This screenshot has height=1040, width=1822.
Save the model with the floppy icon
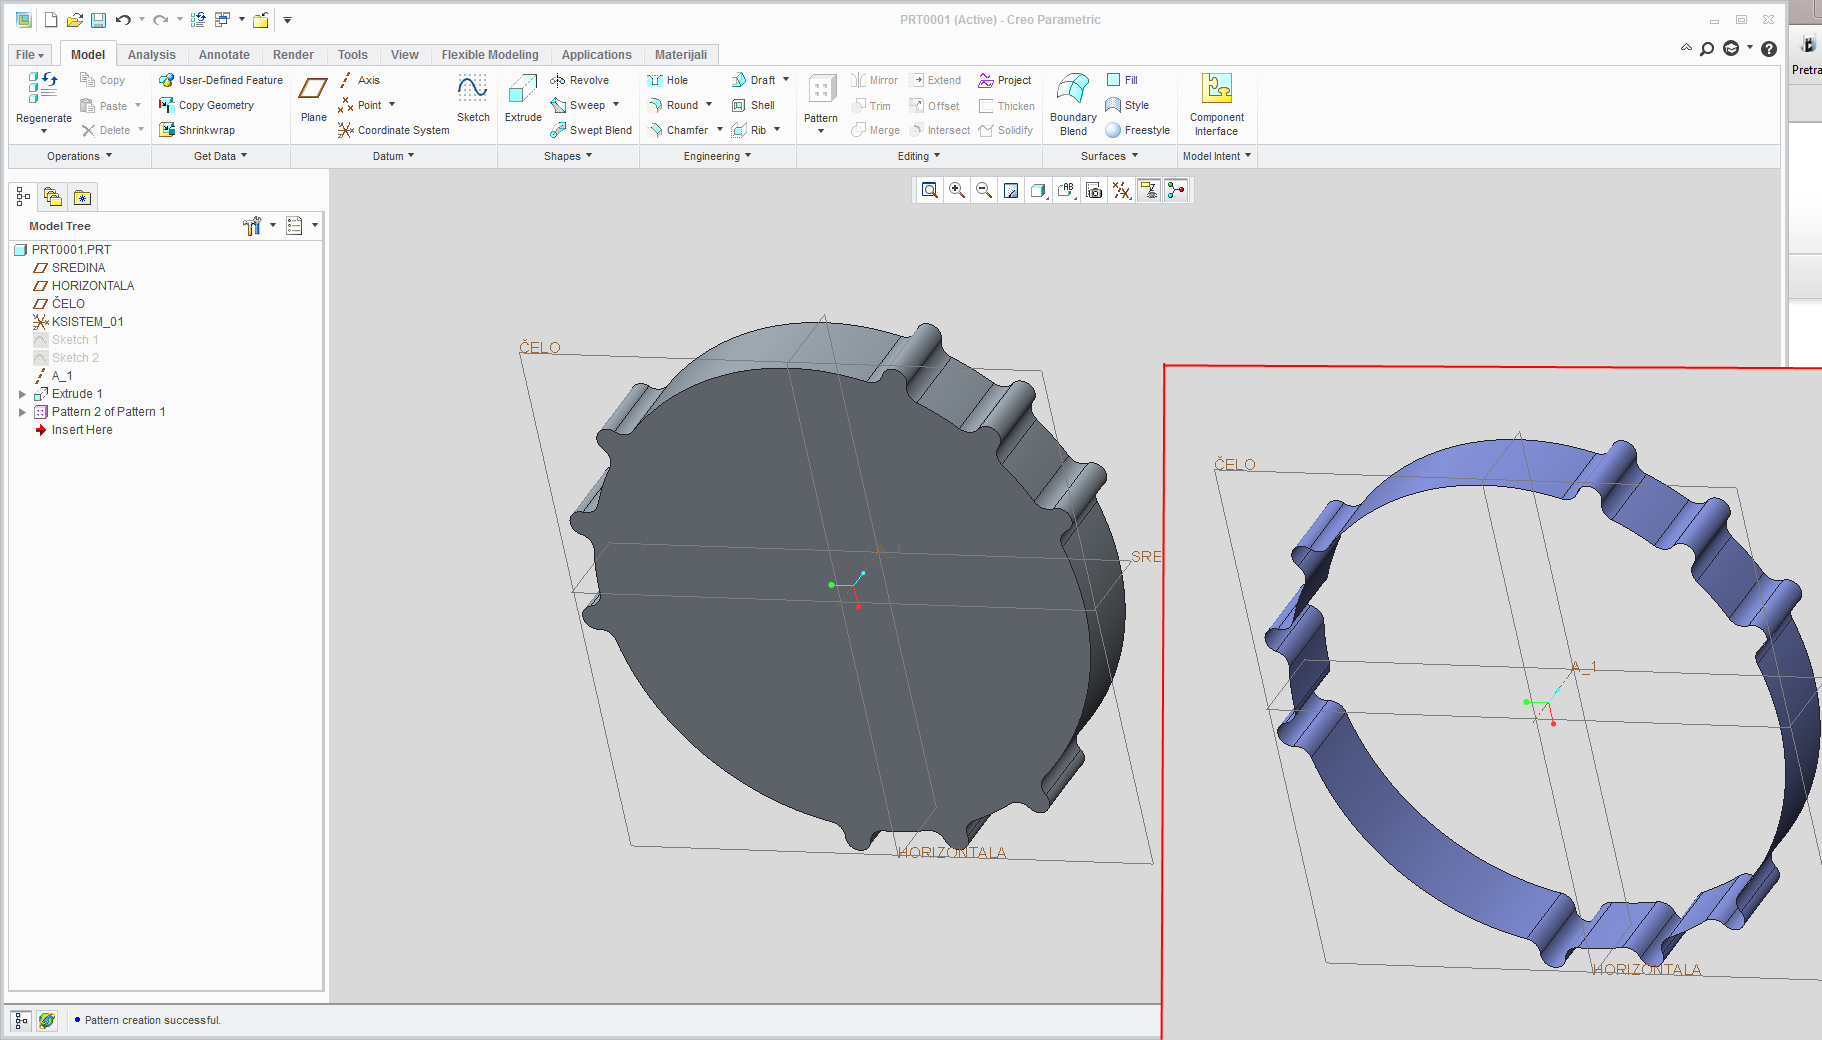(x=98, y=20)
